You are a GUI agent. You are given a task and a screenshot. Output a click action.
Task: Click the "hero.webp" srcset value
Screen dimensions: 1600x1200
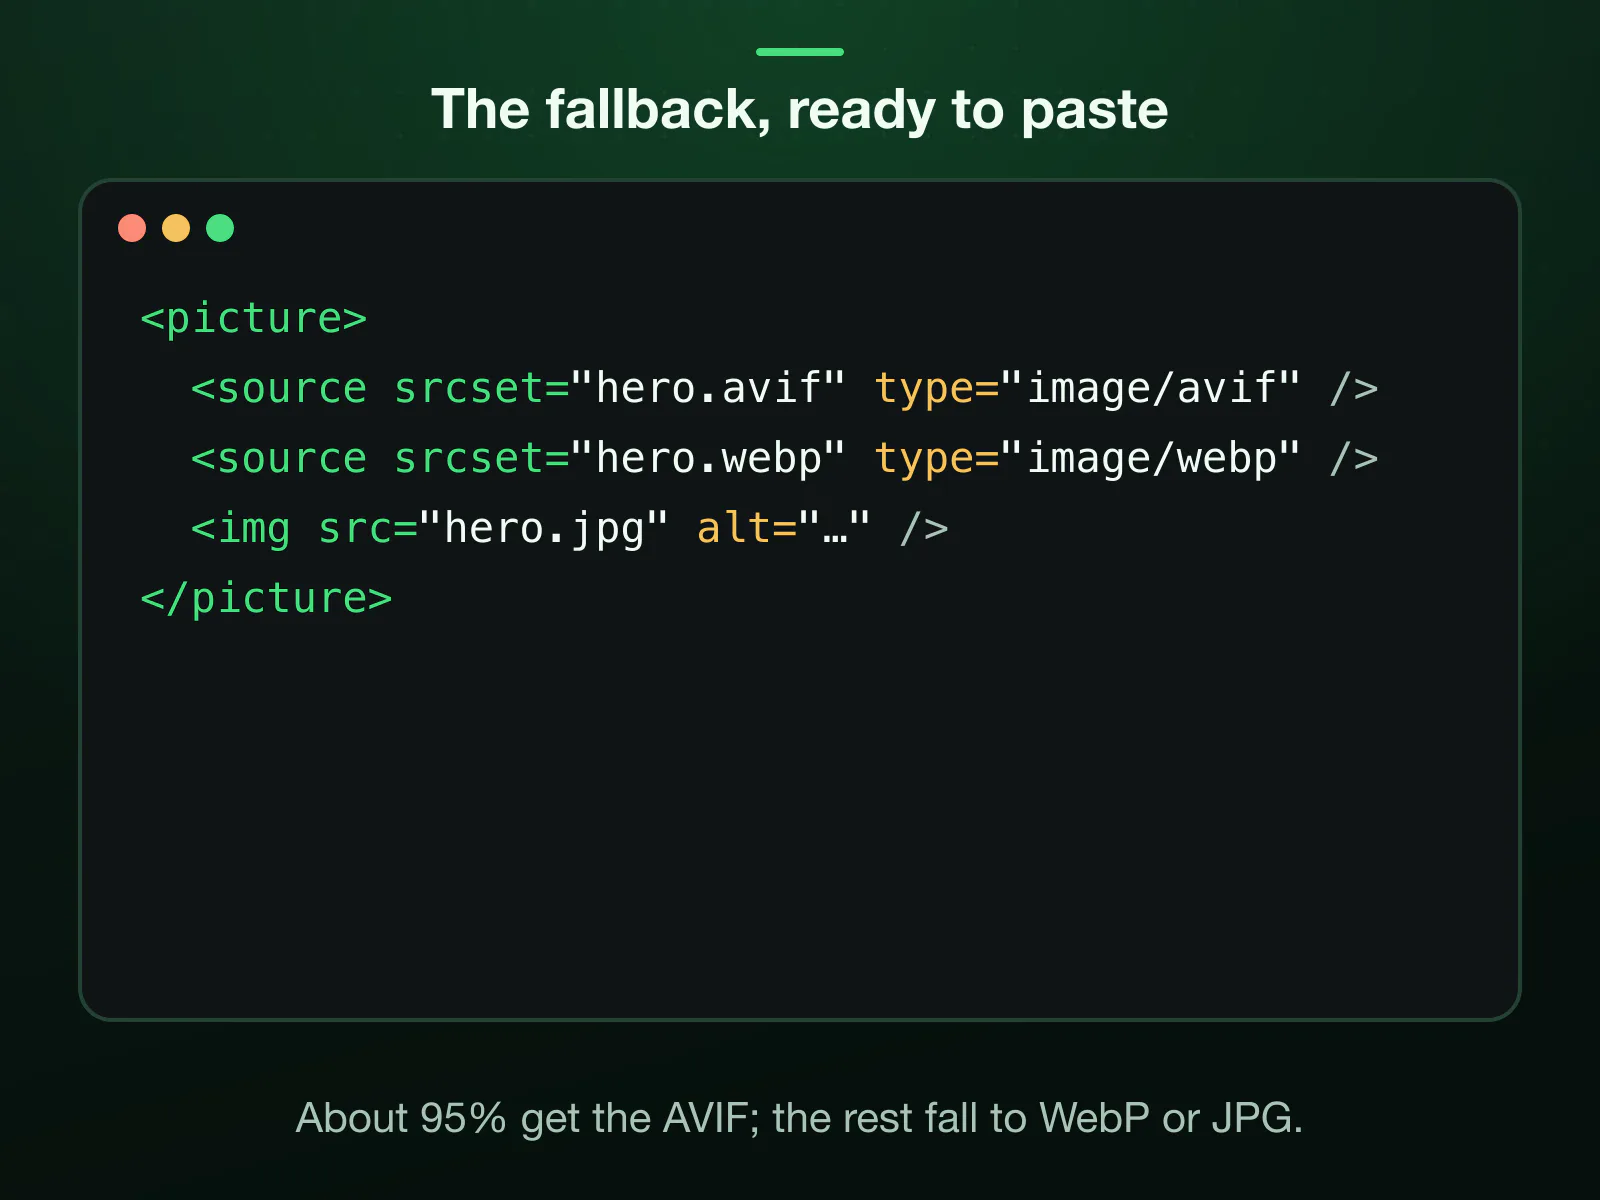[x=709, y=458]
